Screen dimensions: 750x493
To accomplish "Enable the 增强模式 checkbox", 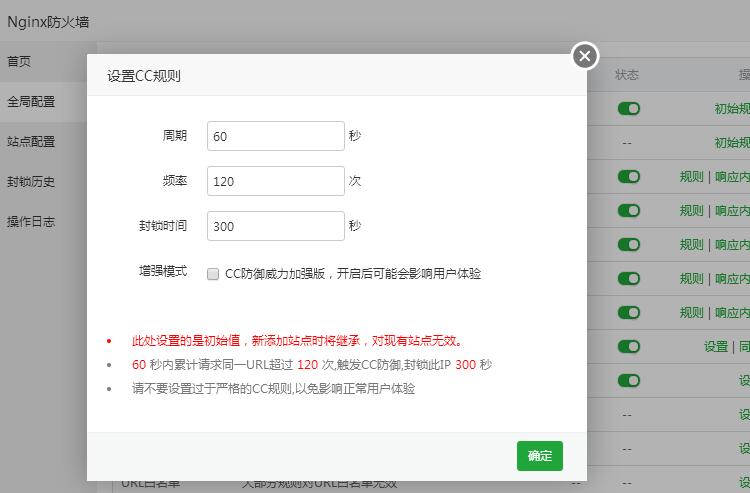I will coord(213,274).
